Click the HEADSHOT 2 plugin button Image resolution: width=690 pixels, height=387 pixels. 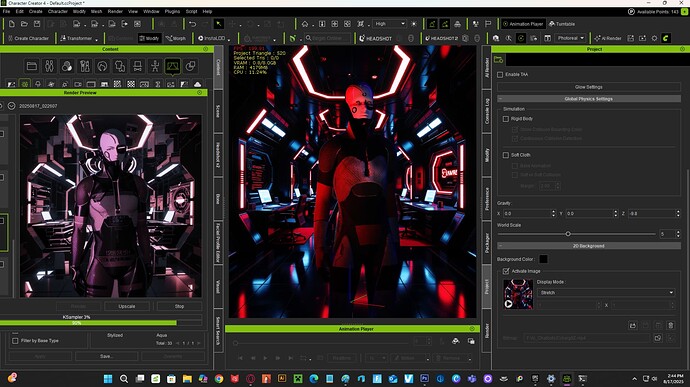442,38
